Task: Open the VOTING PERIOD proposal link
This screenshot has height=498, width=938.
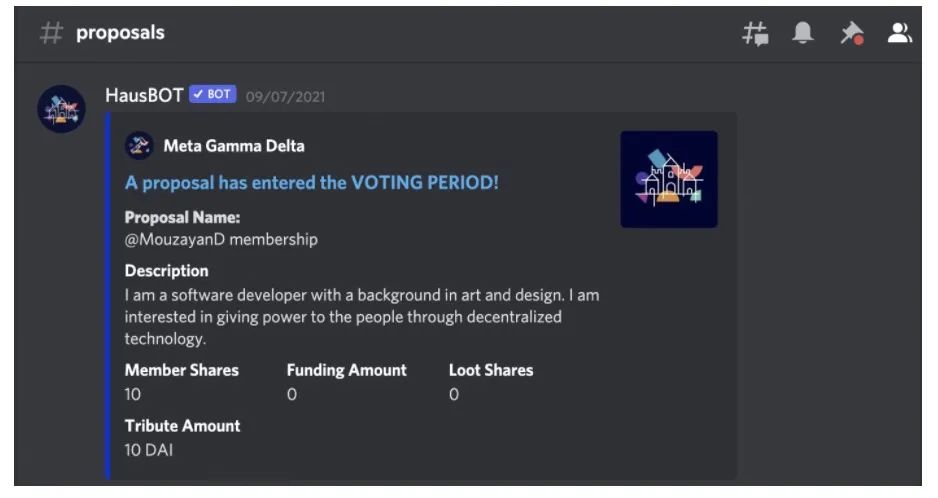Action: [311, 183]
